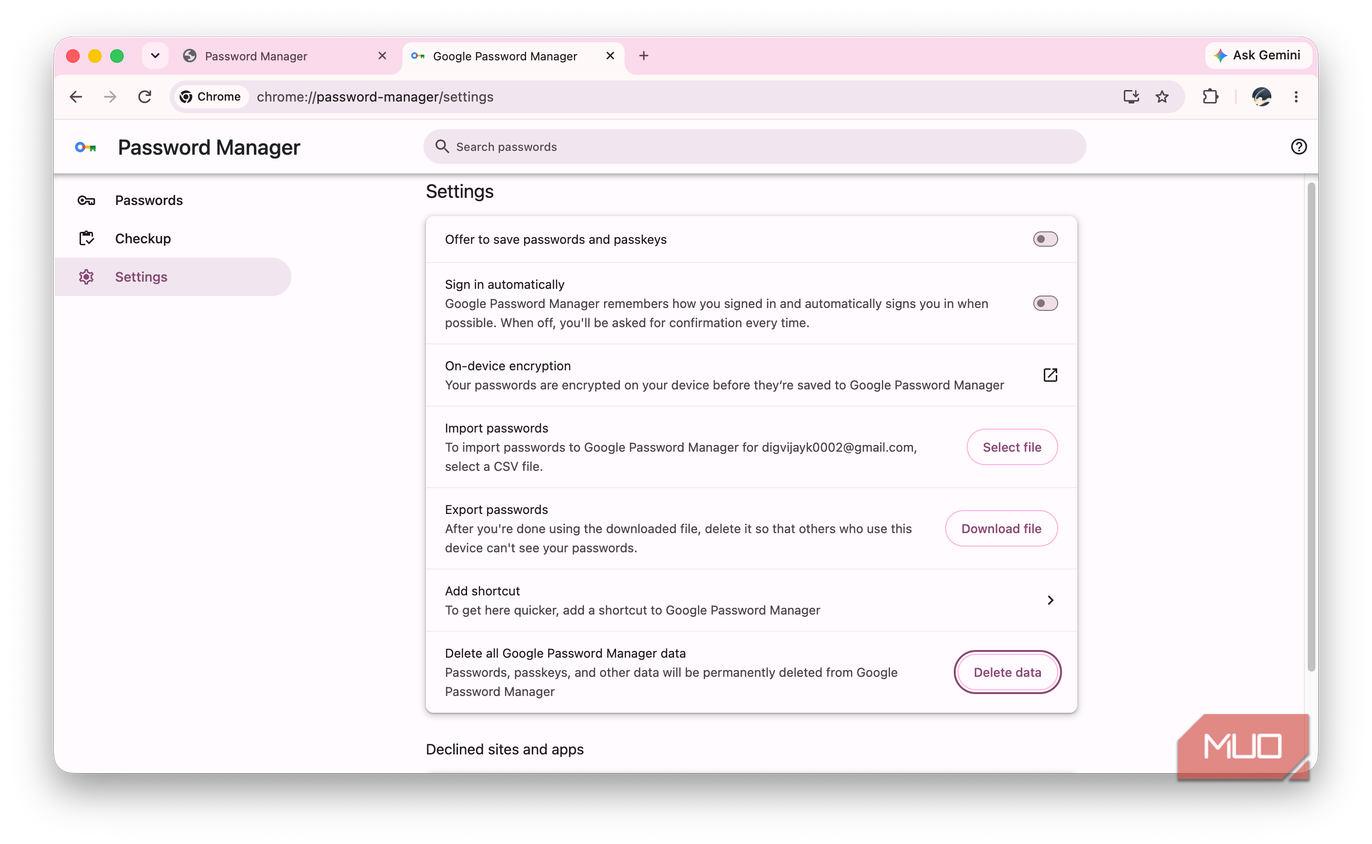Screen dimensions: 1372x844
Task: Bookmark this page with the star icon
Action: click(1162, 97)
